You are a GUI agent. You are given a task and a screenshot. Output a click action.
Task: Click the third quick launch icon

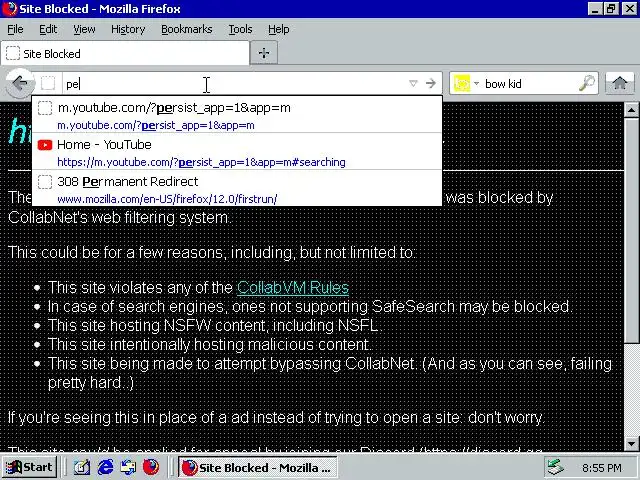(129, 467)
